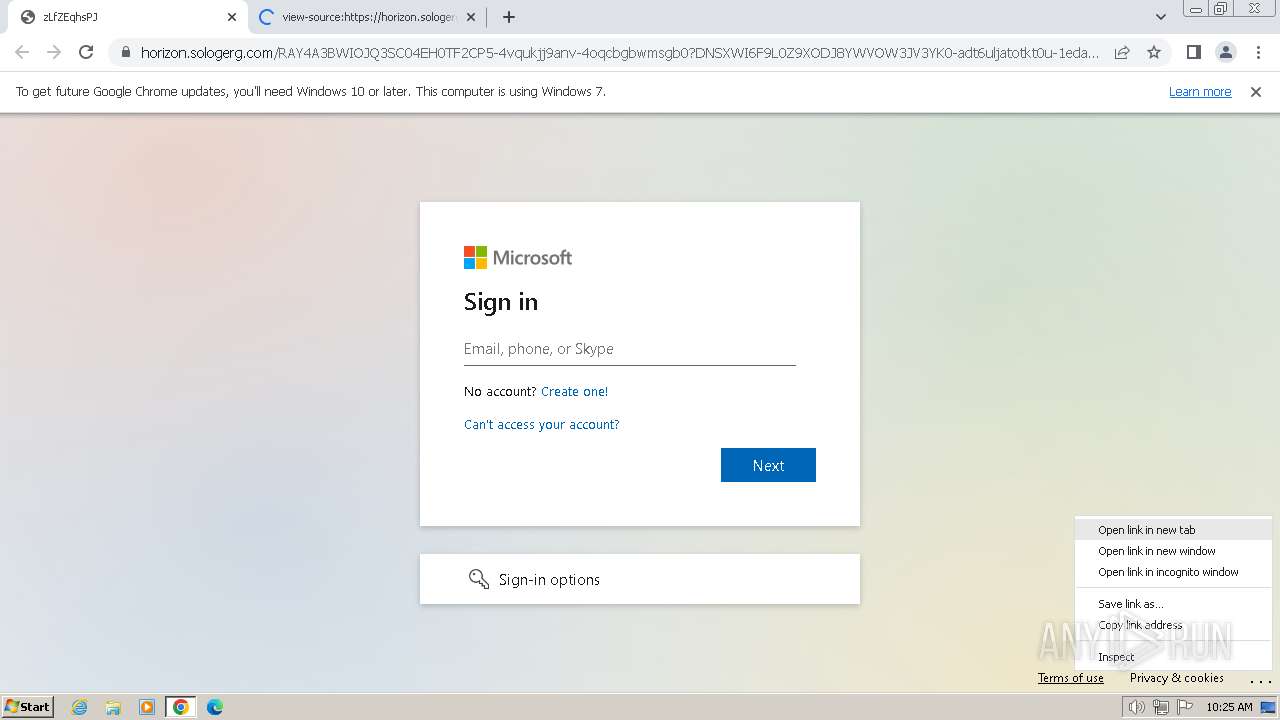1280x720 pixels.
Task: Choose Inspect from context menu
Action: point(1173,657)
